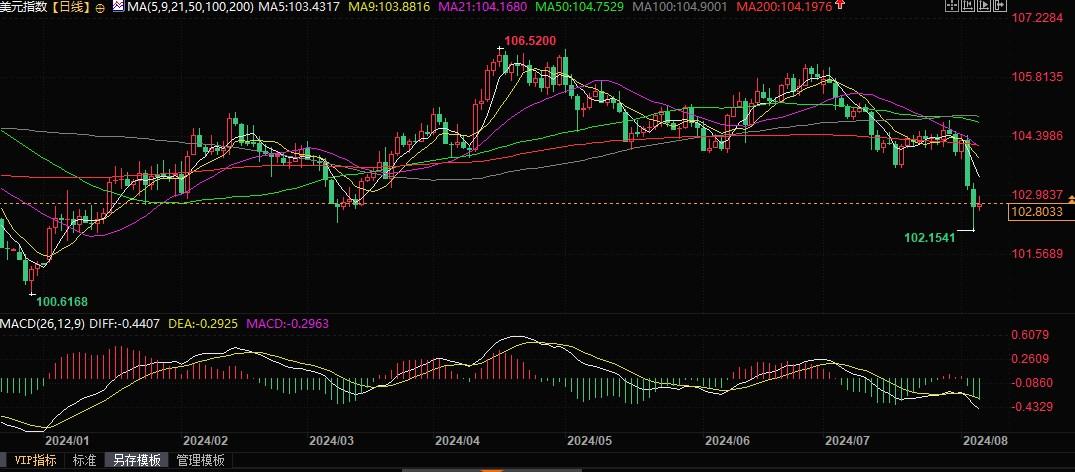Open MACD(26,12,9) parameter settings
The width and height of the screenshot is (1075, 472).
(x=43, y=323)
